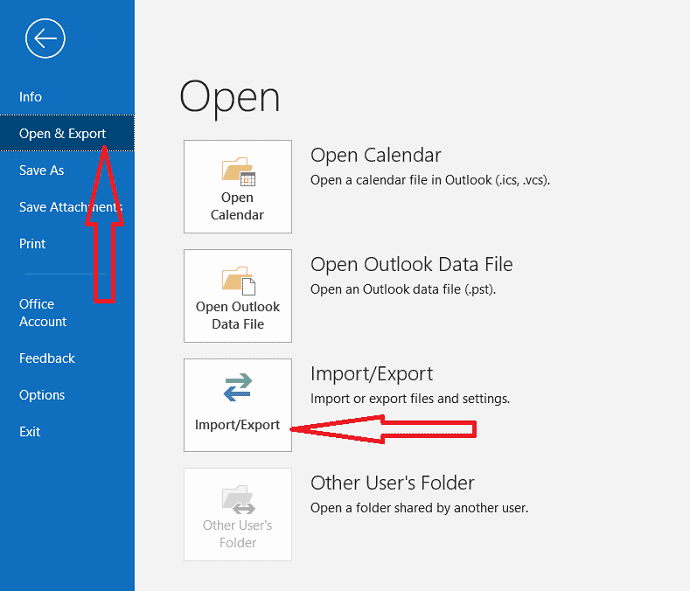Click the Import/Export arrows icon

[x=238, y=387]
